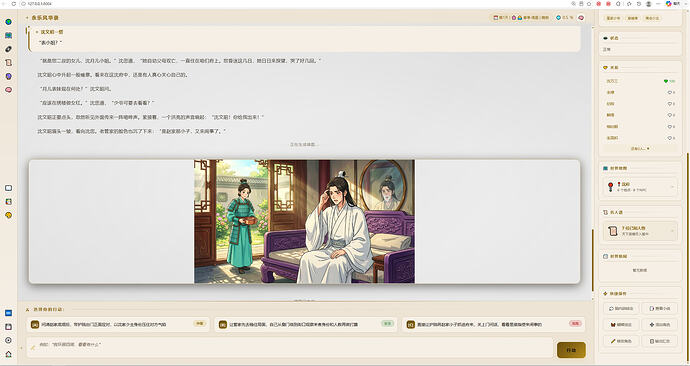
Task: Click the red map pin in world map panel
Action: pos(611,187)
